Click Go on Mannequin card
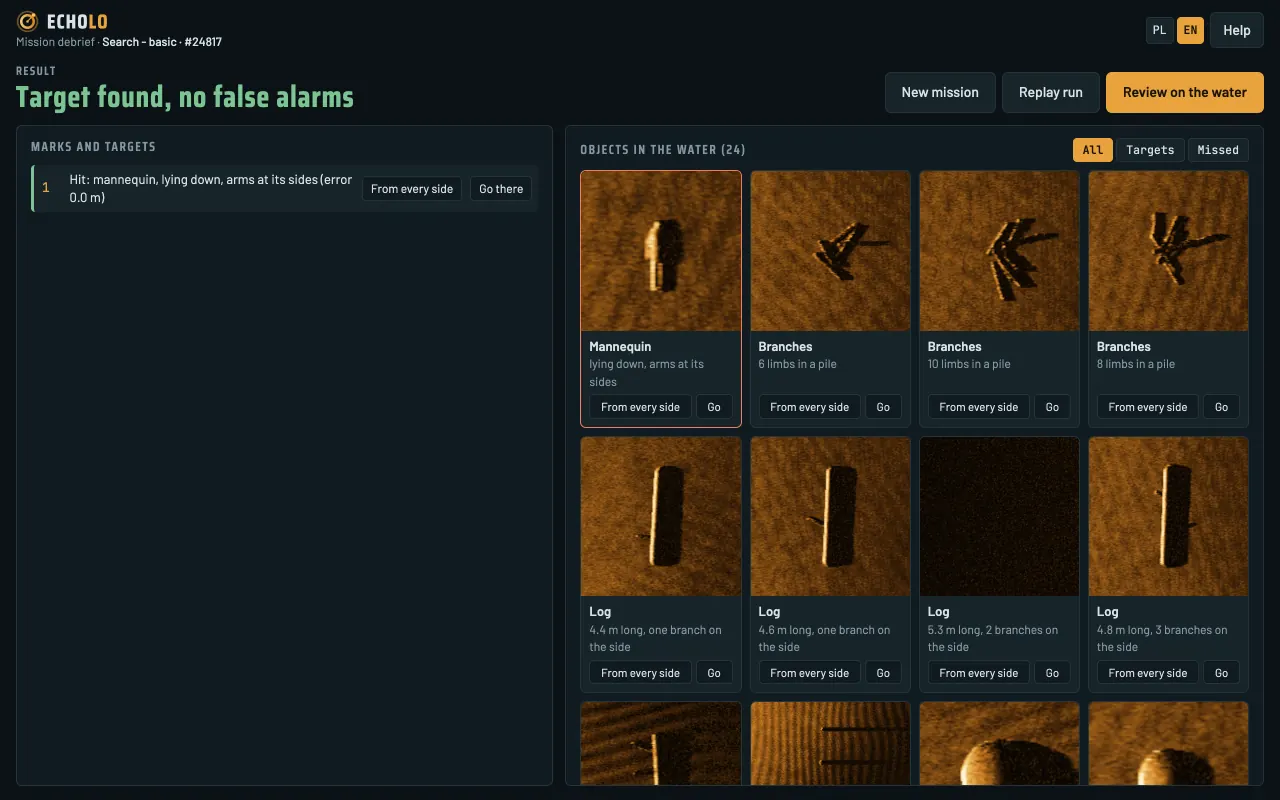 714,407
